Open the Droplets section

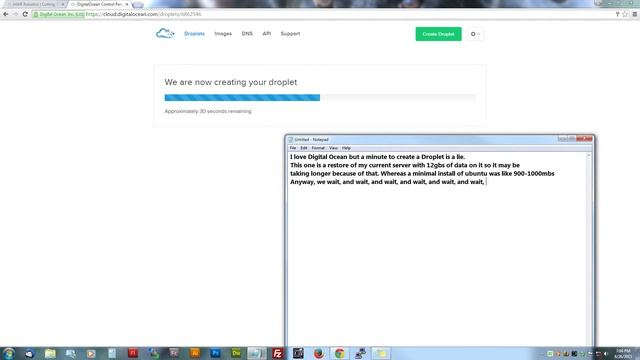[194, 34]
